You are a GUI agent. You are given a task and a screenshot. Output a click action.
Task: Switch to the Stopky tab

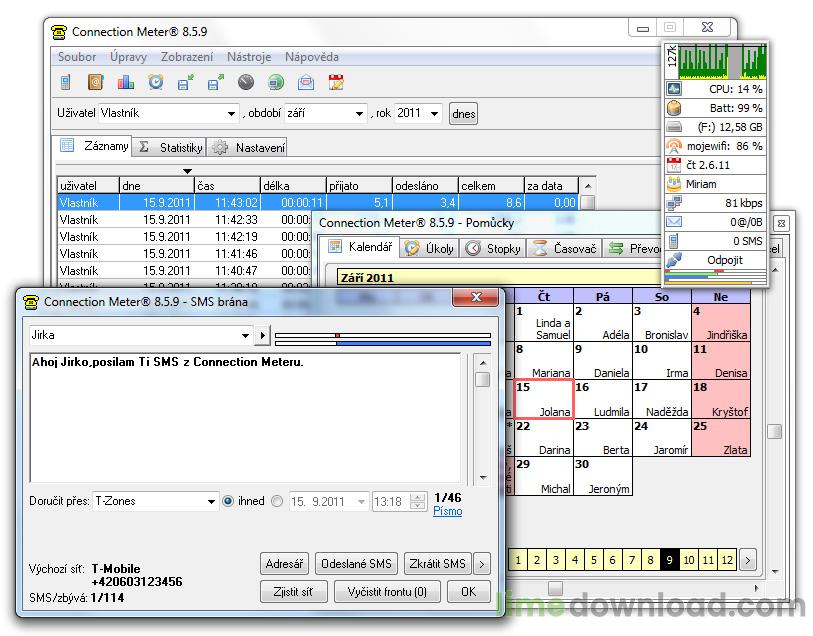(x=493, y=248)
